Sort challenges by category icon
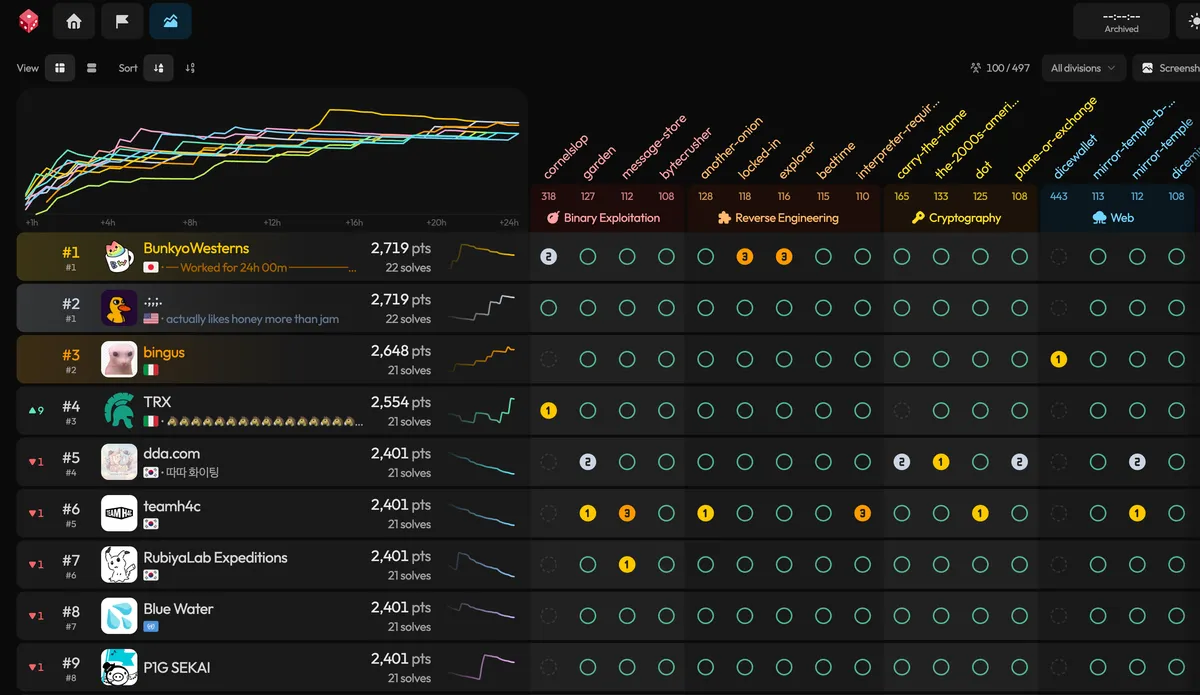Screen dimensions: 1200x695 (158, 68)
